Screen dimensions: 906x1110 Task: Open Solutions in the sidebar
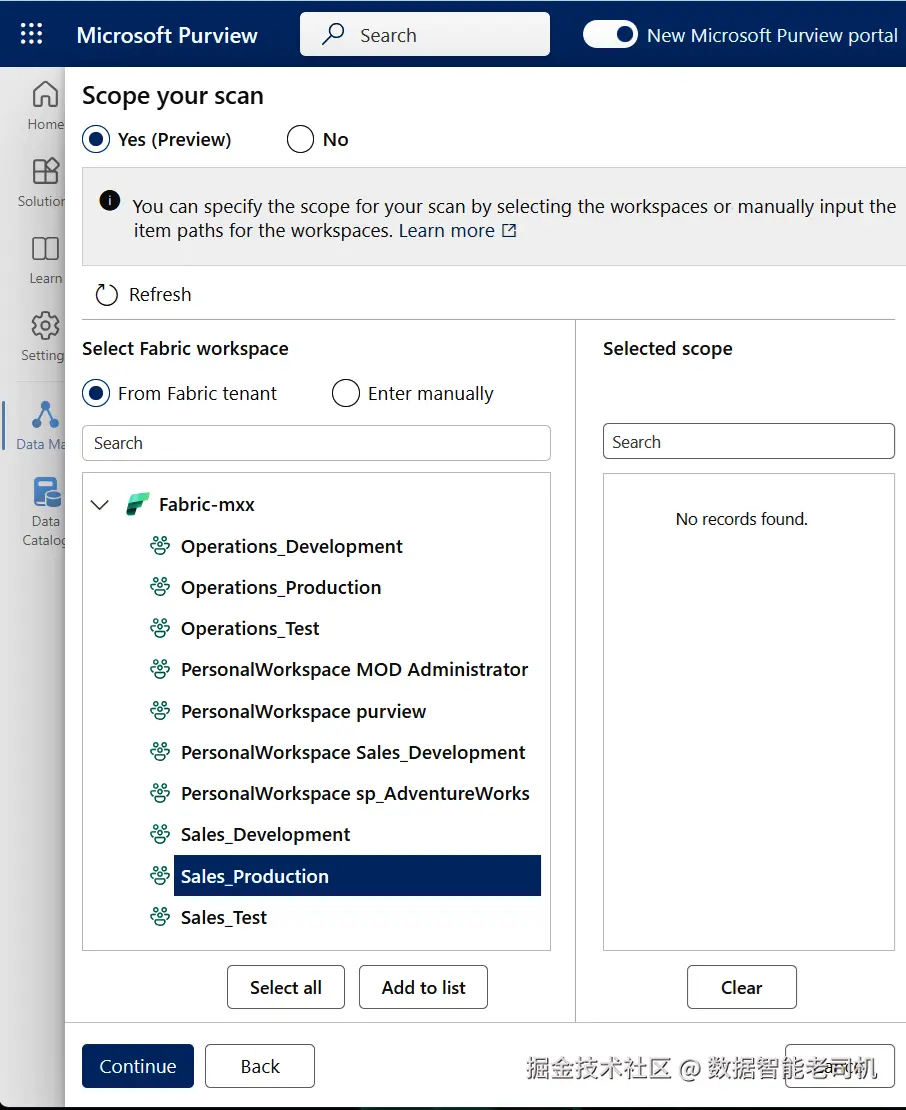click(x=42, y=183)
